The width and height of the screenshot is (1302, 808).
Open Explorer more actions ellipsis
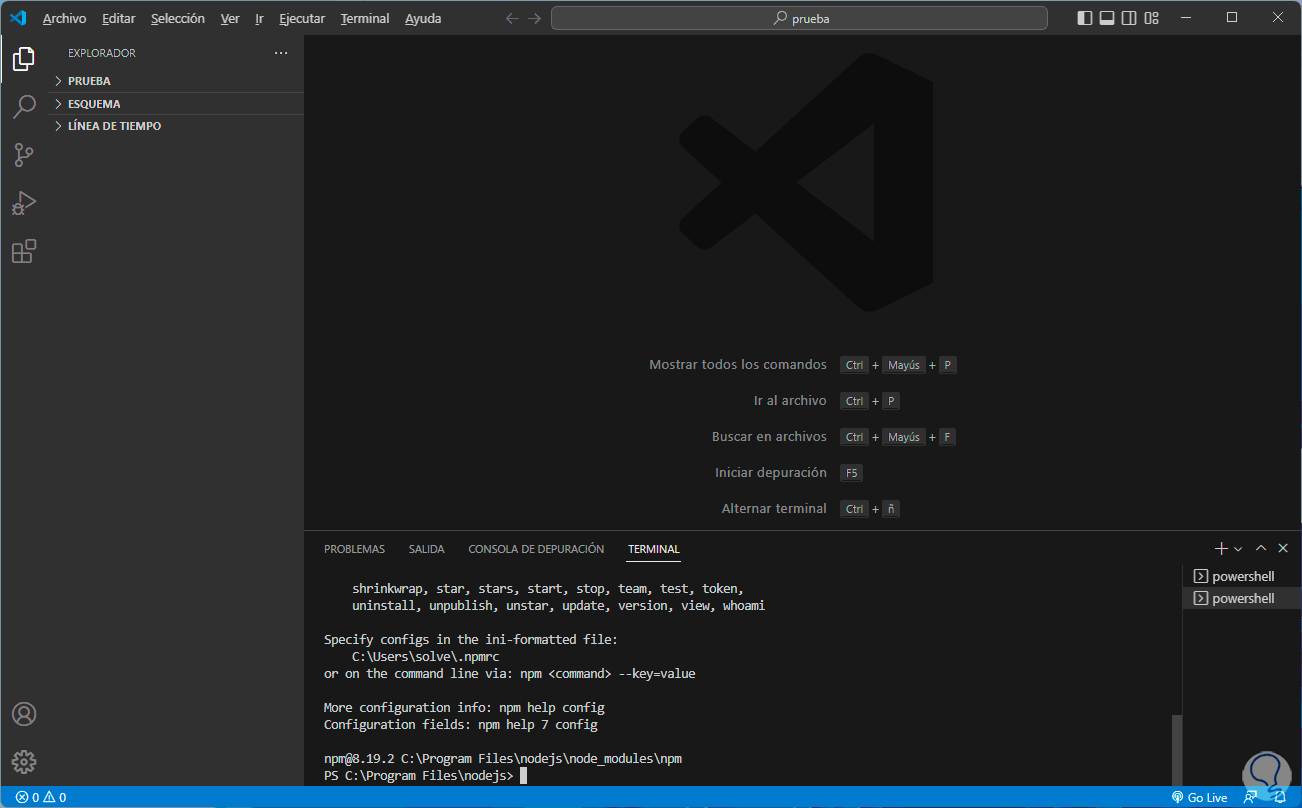click(x=281, y=53)
